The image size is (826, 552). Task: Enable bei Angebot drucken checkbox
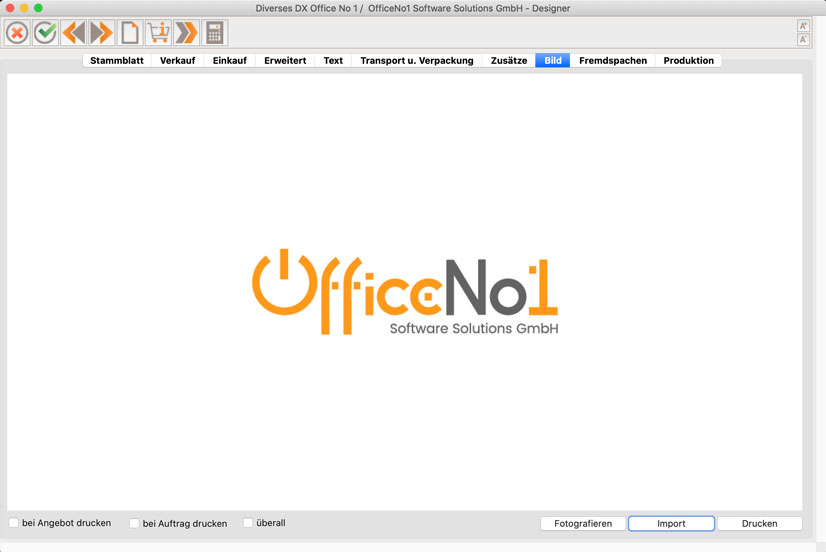click(14, 523)
